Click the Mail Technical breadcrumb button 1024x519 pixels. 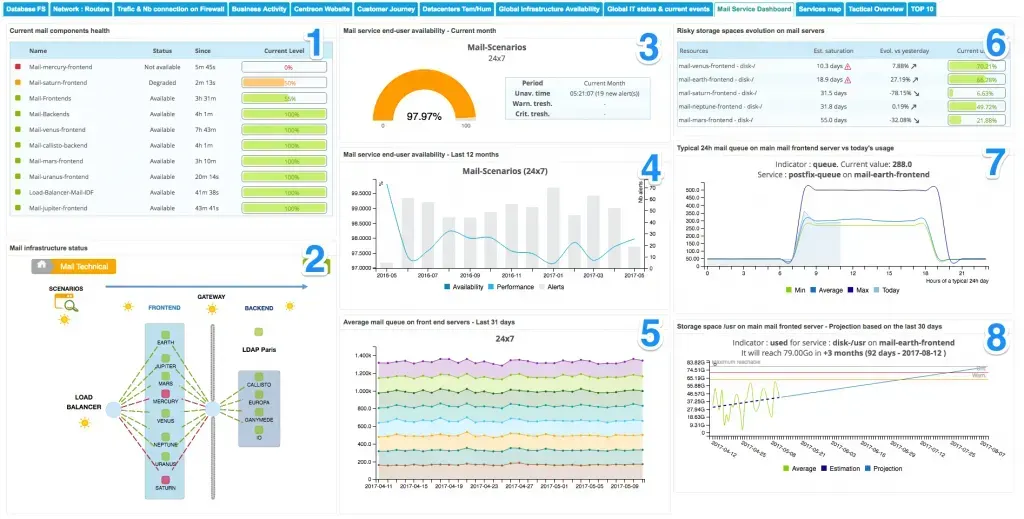83,266
